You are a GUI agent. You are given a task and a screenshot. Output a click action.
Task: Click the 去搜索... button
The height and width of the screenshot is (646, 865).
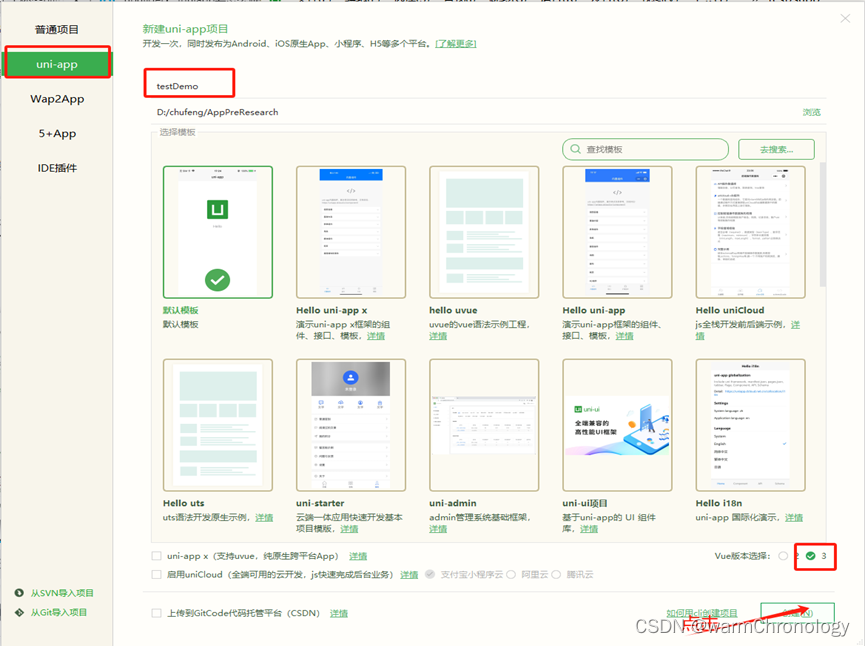(x=776, y=149)
